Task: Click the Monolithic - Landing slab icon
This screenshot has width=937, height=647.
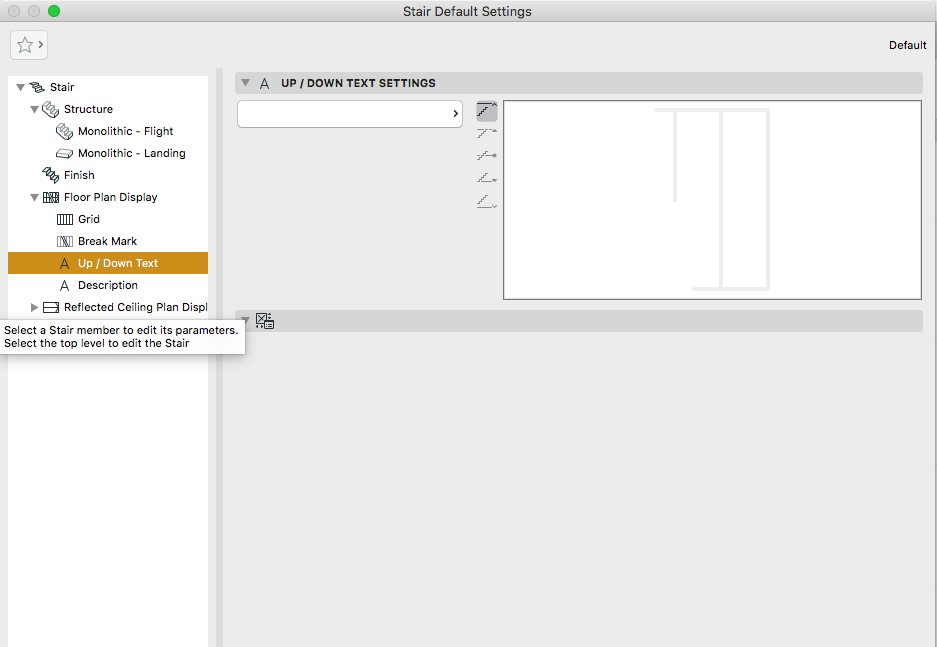Action: pyautogui.click(x=65, y=154)
